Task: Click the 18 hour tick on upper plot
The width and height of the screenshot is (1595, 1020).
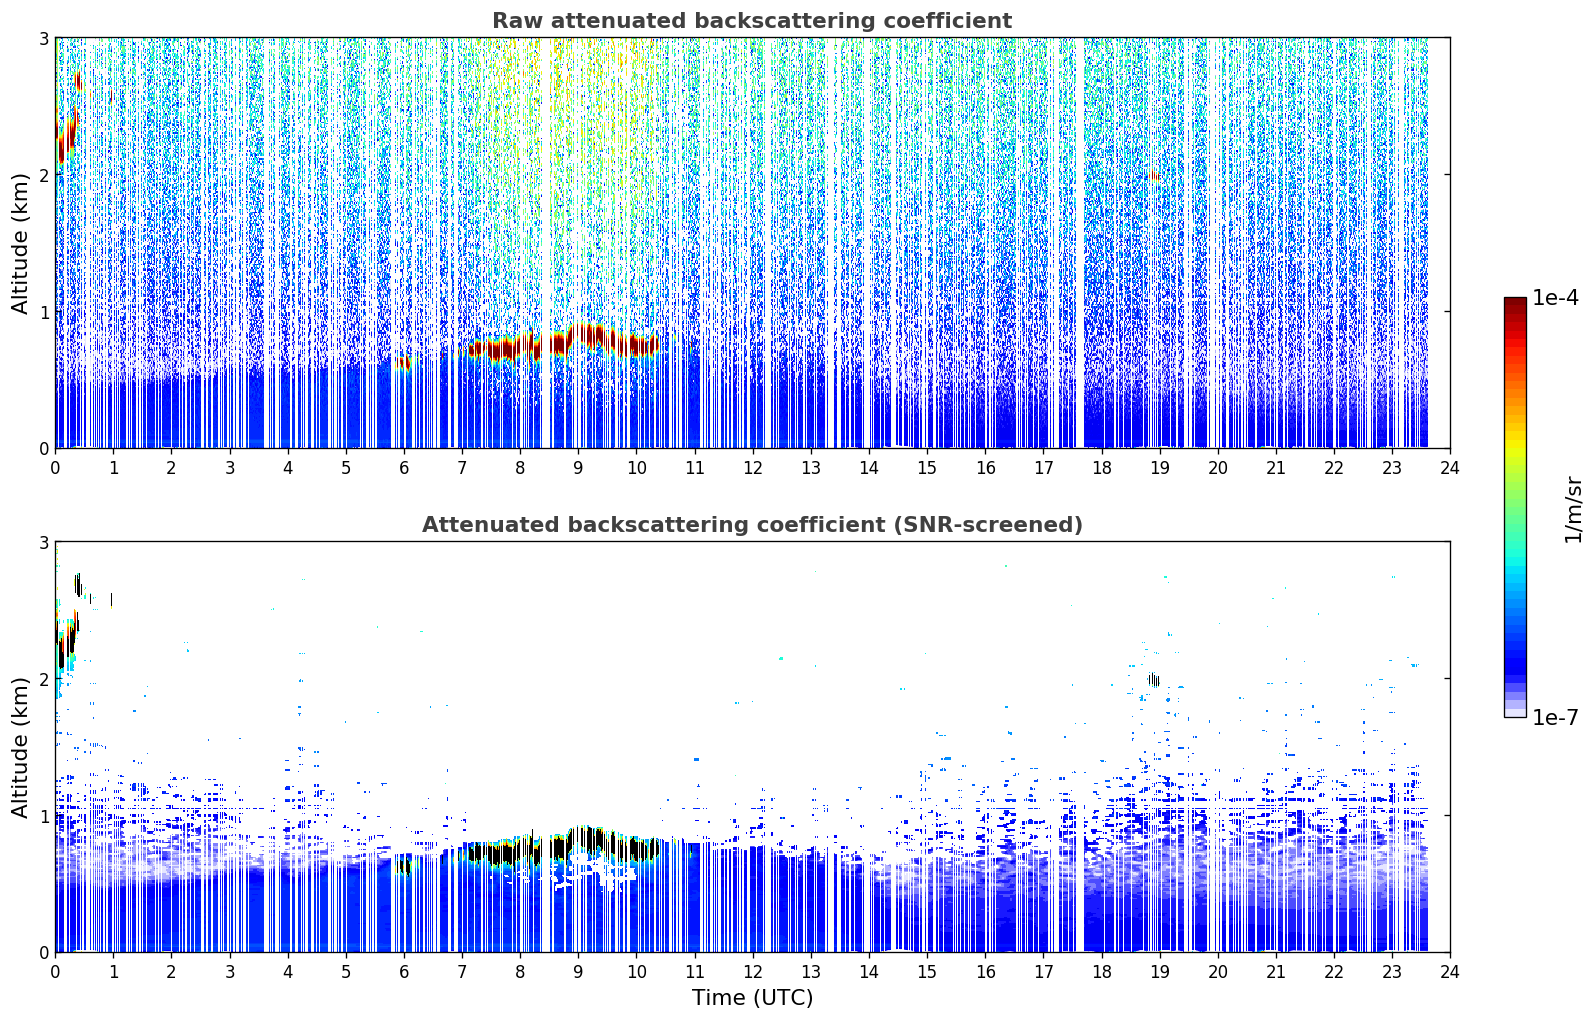Action: (x=1101, y=467)
